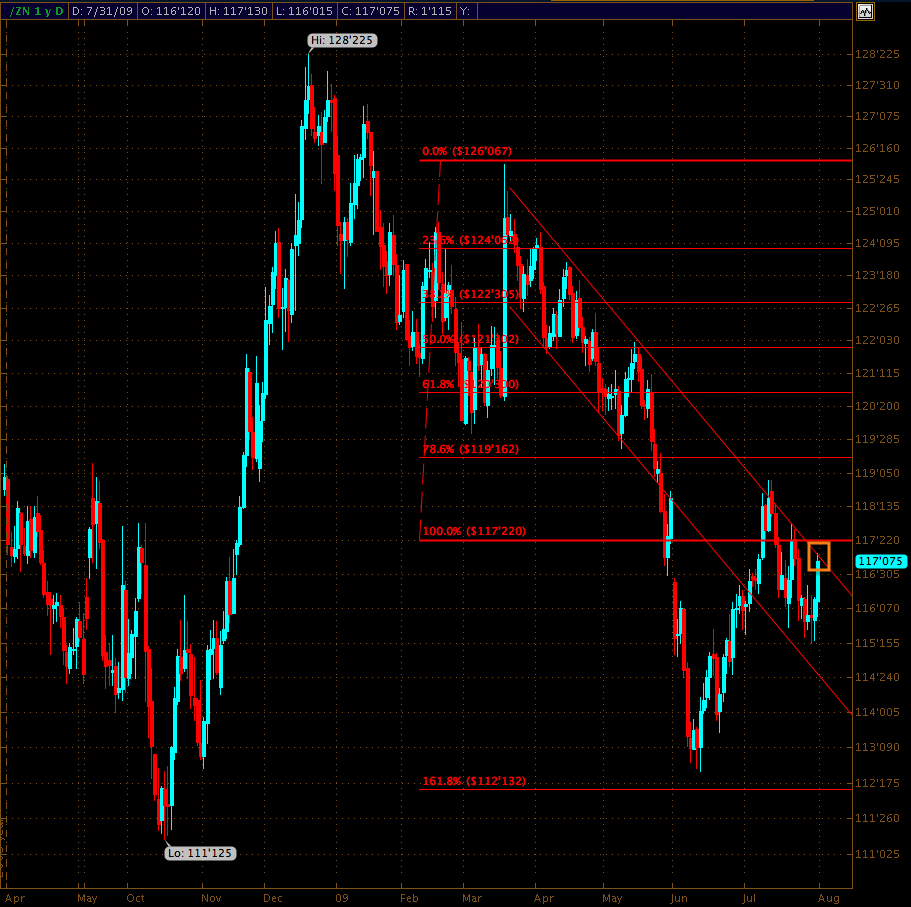Click the R: 1'115 range value
Viewport: 911px width, 907px height.
pos(429,11)
